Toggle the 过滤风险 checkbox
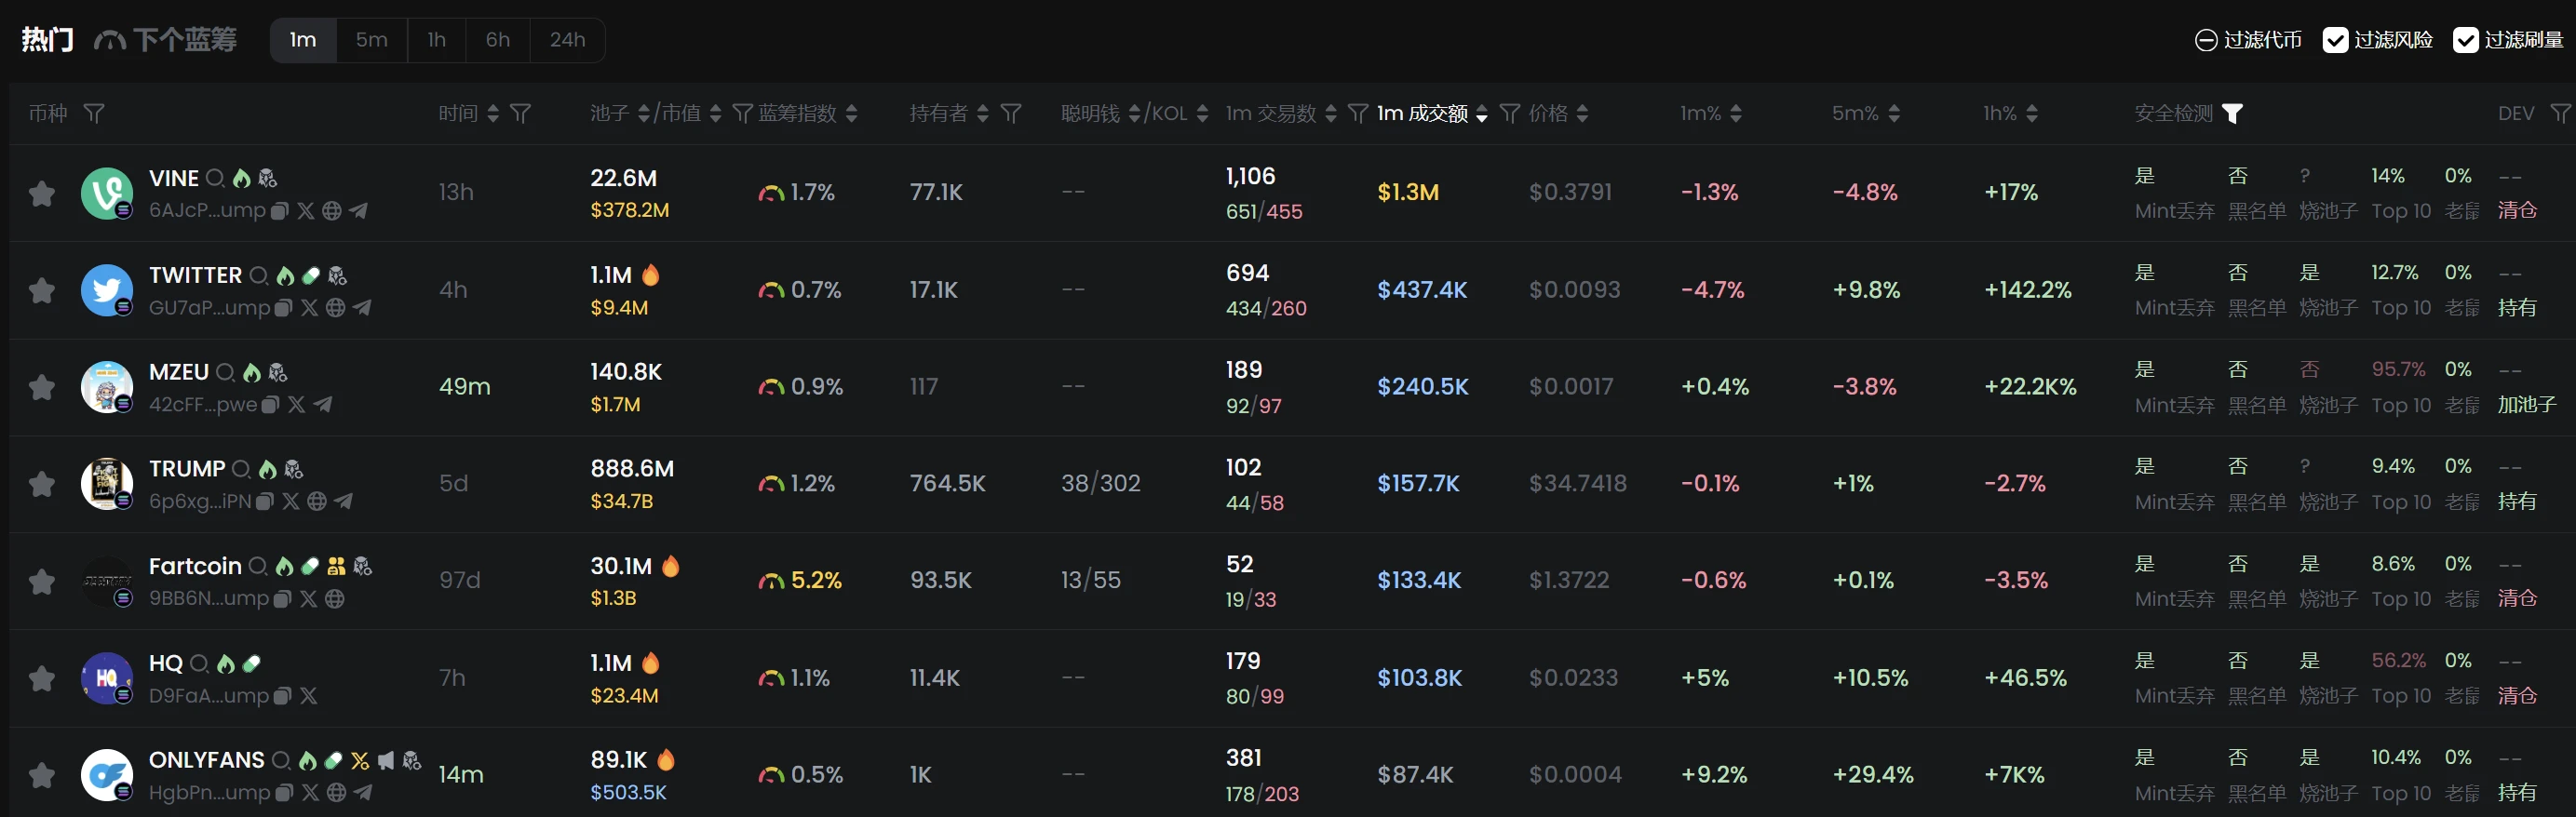 click(x=2335, y=40)
